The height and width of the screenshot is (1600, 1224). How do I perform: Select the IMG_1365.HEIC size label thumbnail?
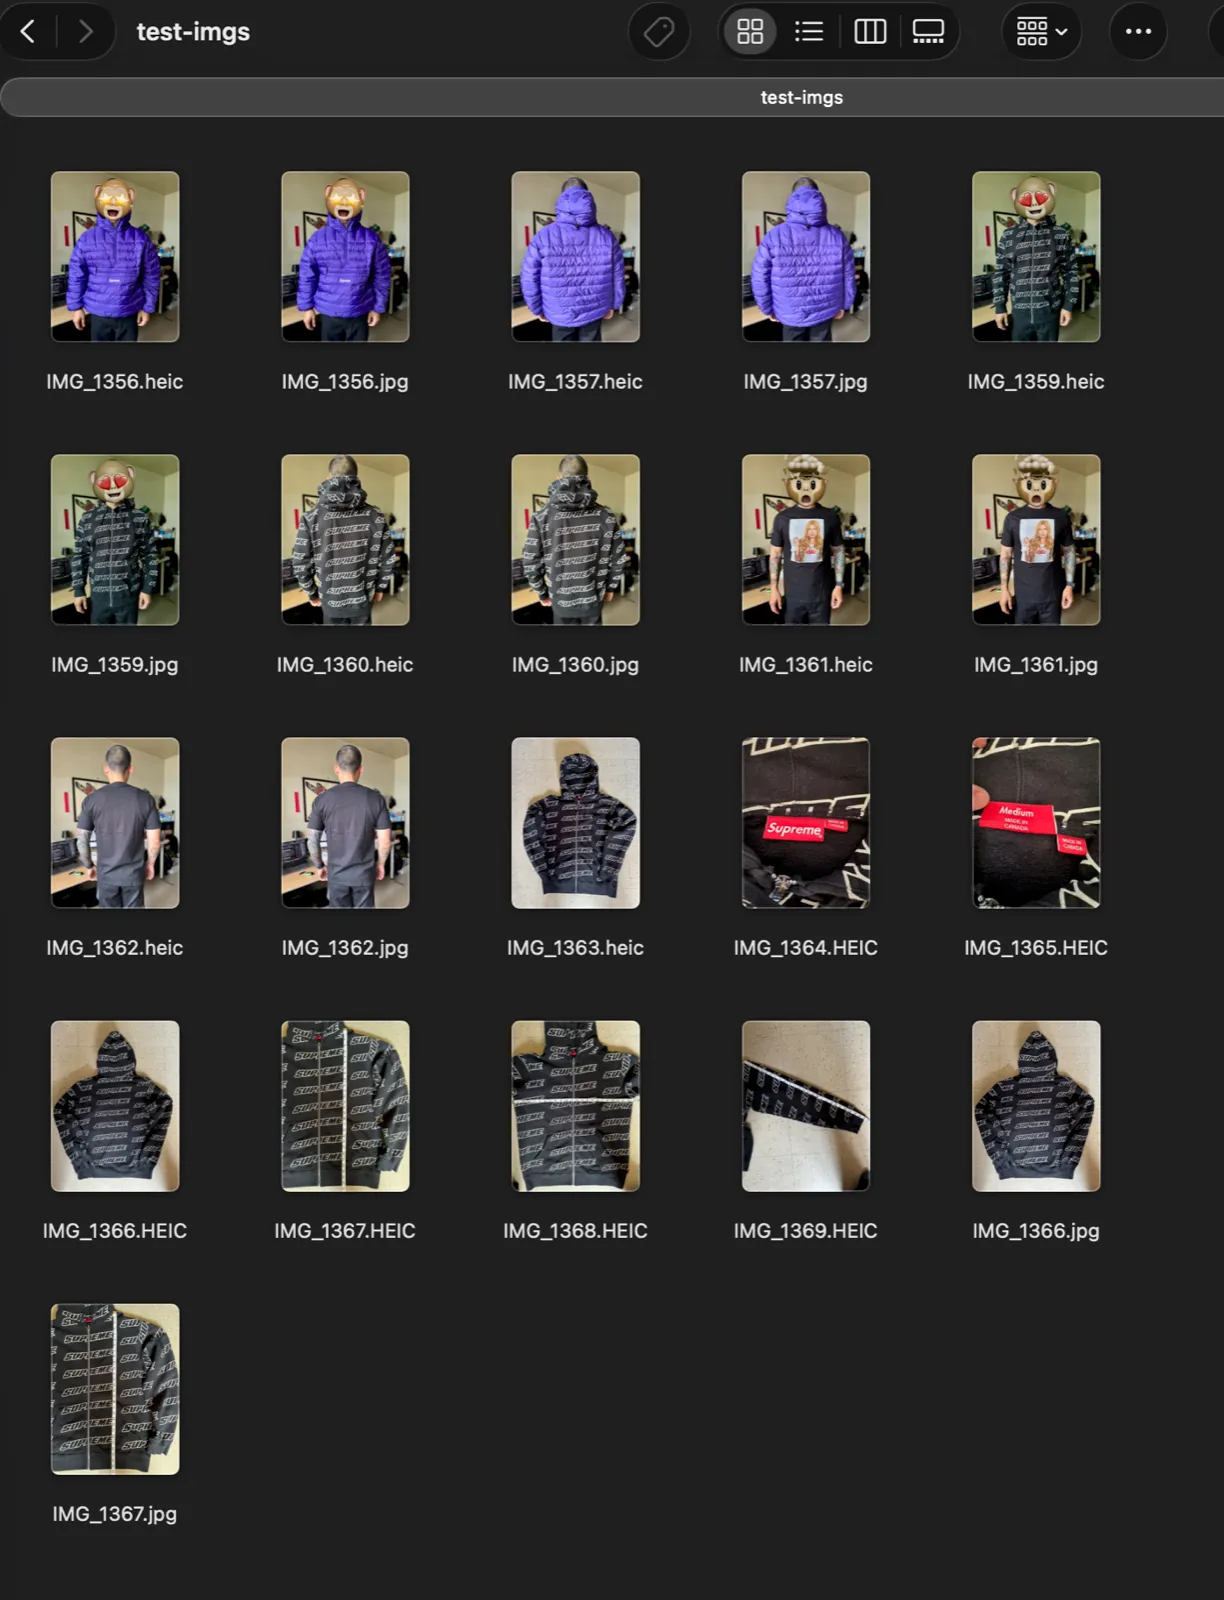pos(1036,823)
